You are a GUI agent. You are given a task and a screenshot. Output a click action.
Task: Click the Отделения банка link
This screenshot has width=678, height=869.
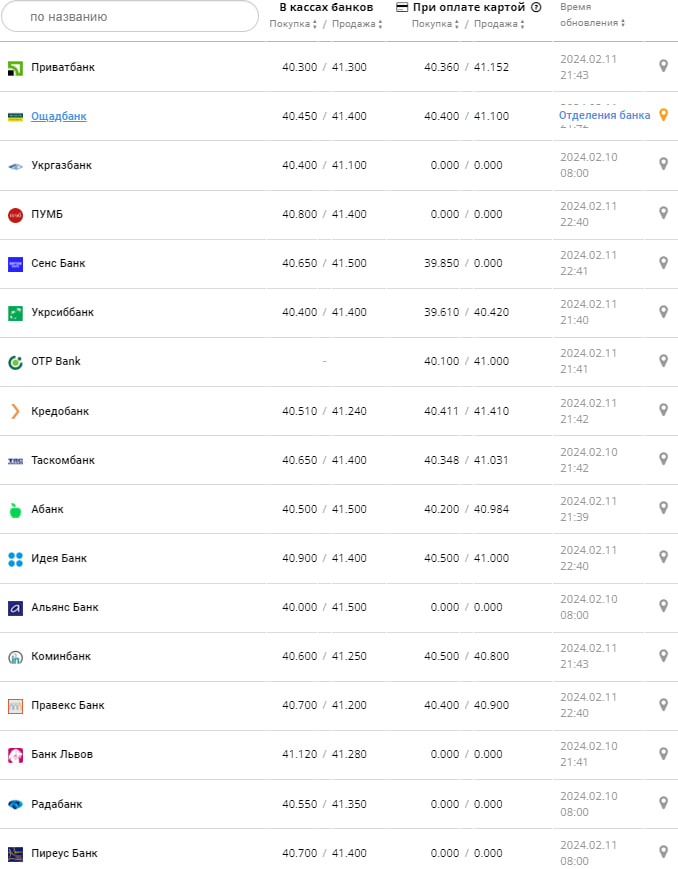(x=604, y=115)
